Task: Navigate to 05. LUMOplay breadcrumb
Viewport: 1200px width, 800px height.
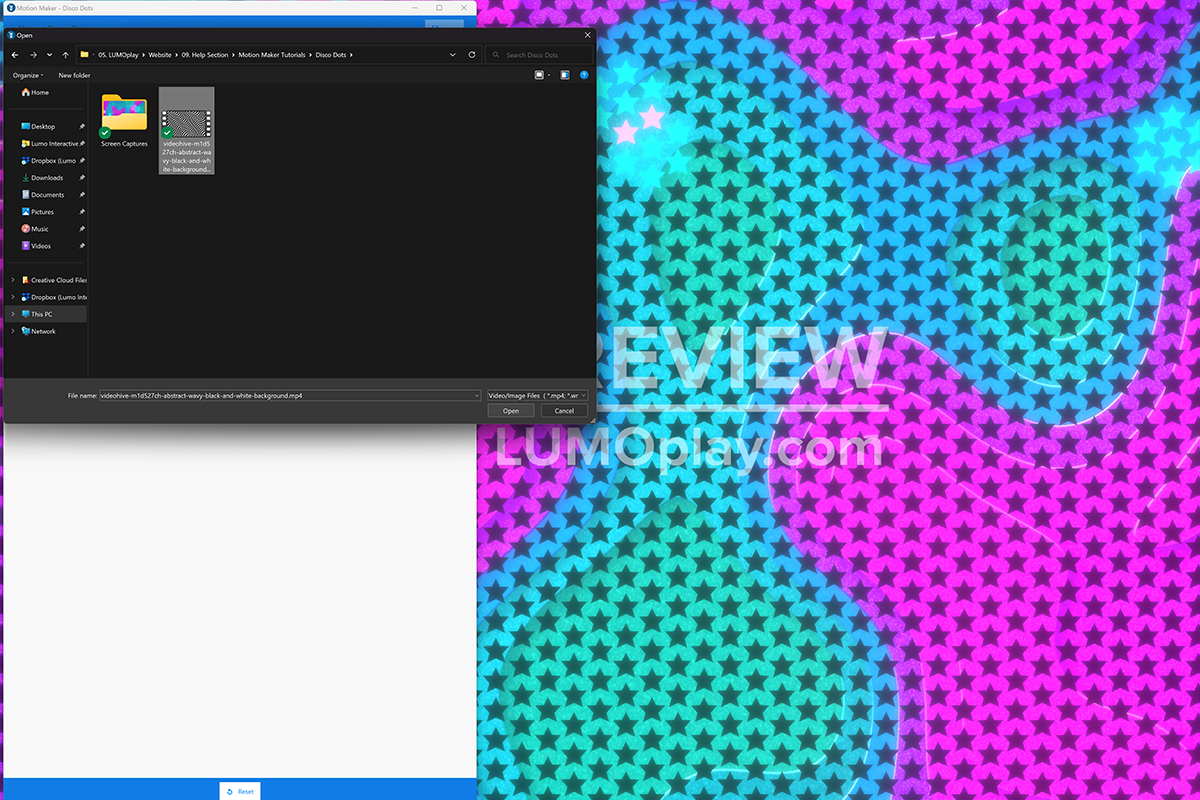Action: (x=120, y=55)
